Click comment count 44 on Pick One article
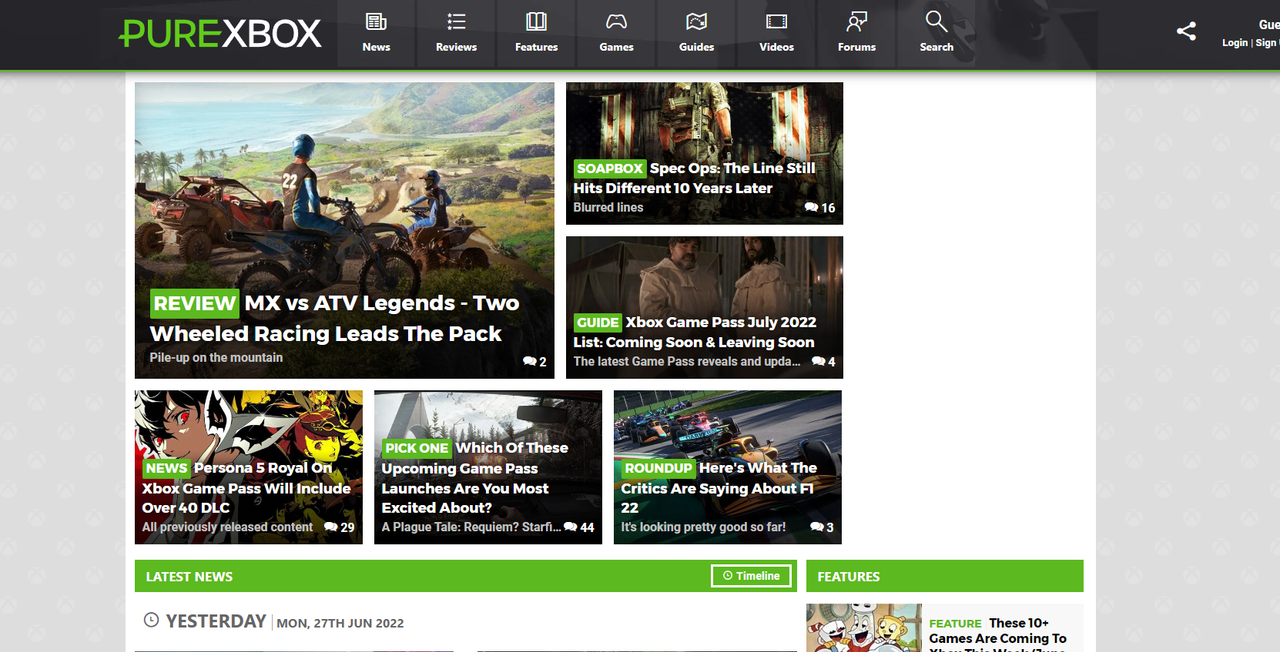The width and height of the screenshot is (1280, 652). [x=579, y=527]
